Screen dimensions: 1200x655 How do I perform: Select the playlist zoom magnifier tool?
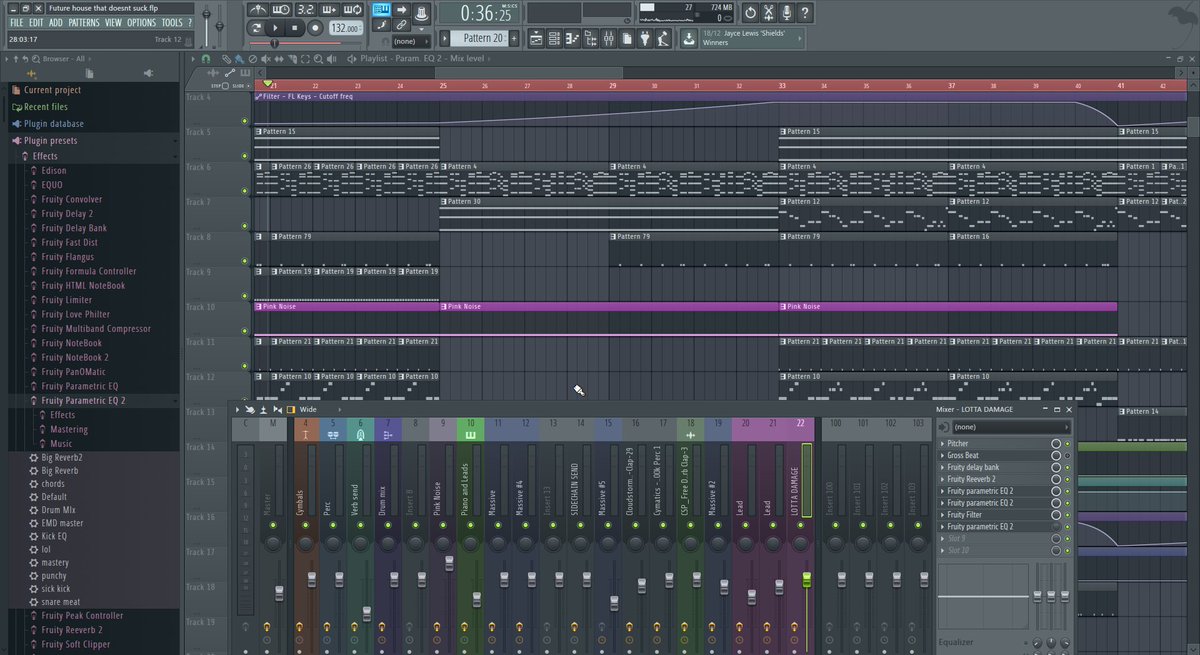pyautogui.click(x=318, y=59)
